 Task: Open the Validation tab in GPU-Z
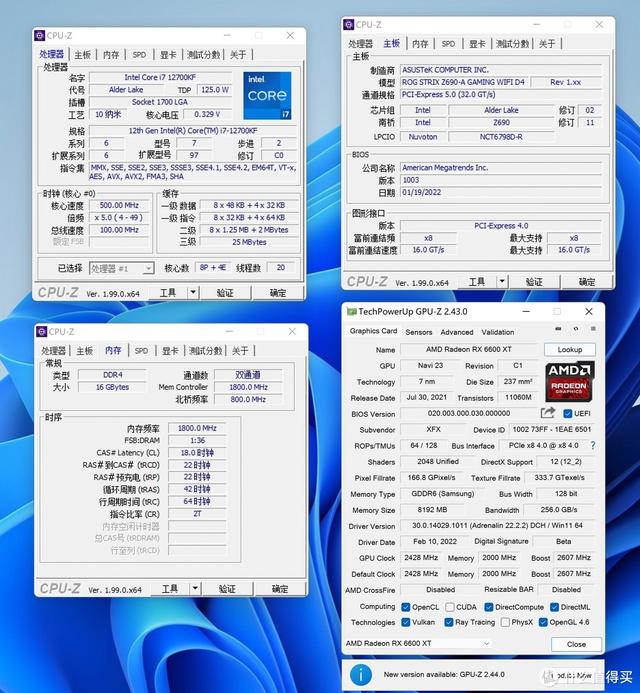tap(498, 332)
